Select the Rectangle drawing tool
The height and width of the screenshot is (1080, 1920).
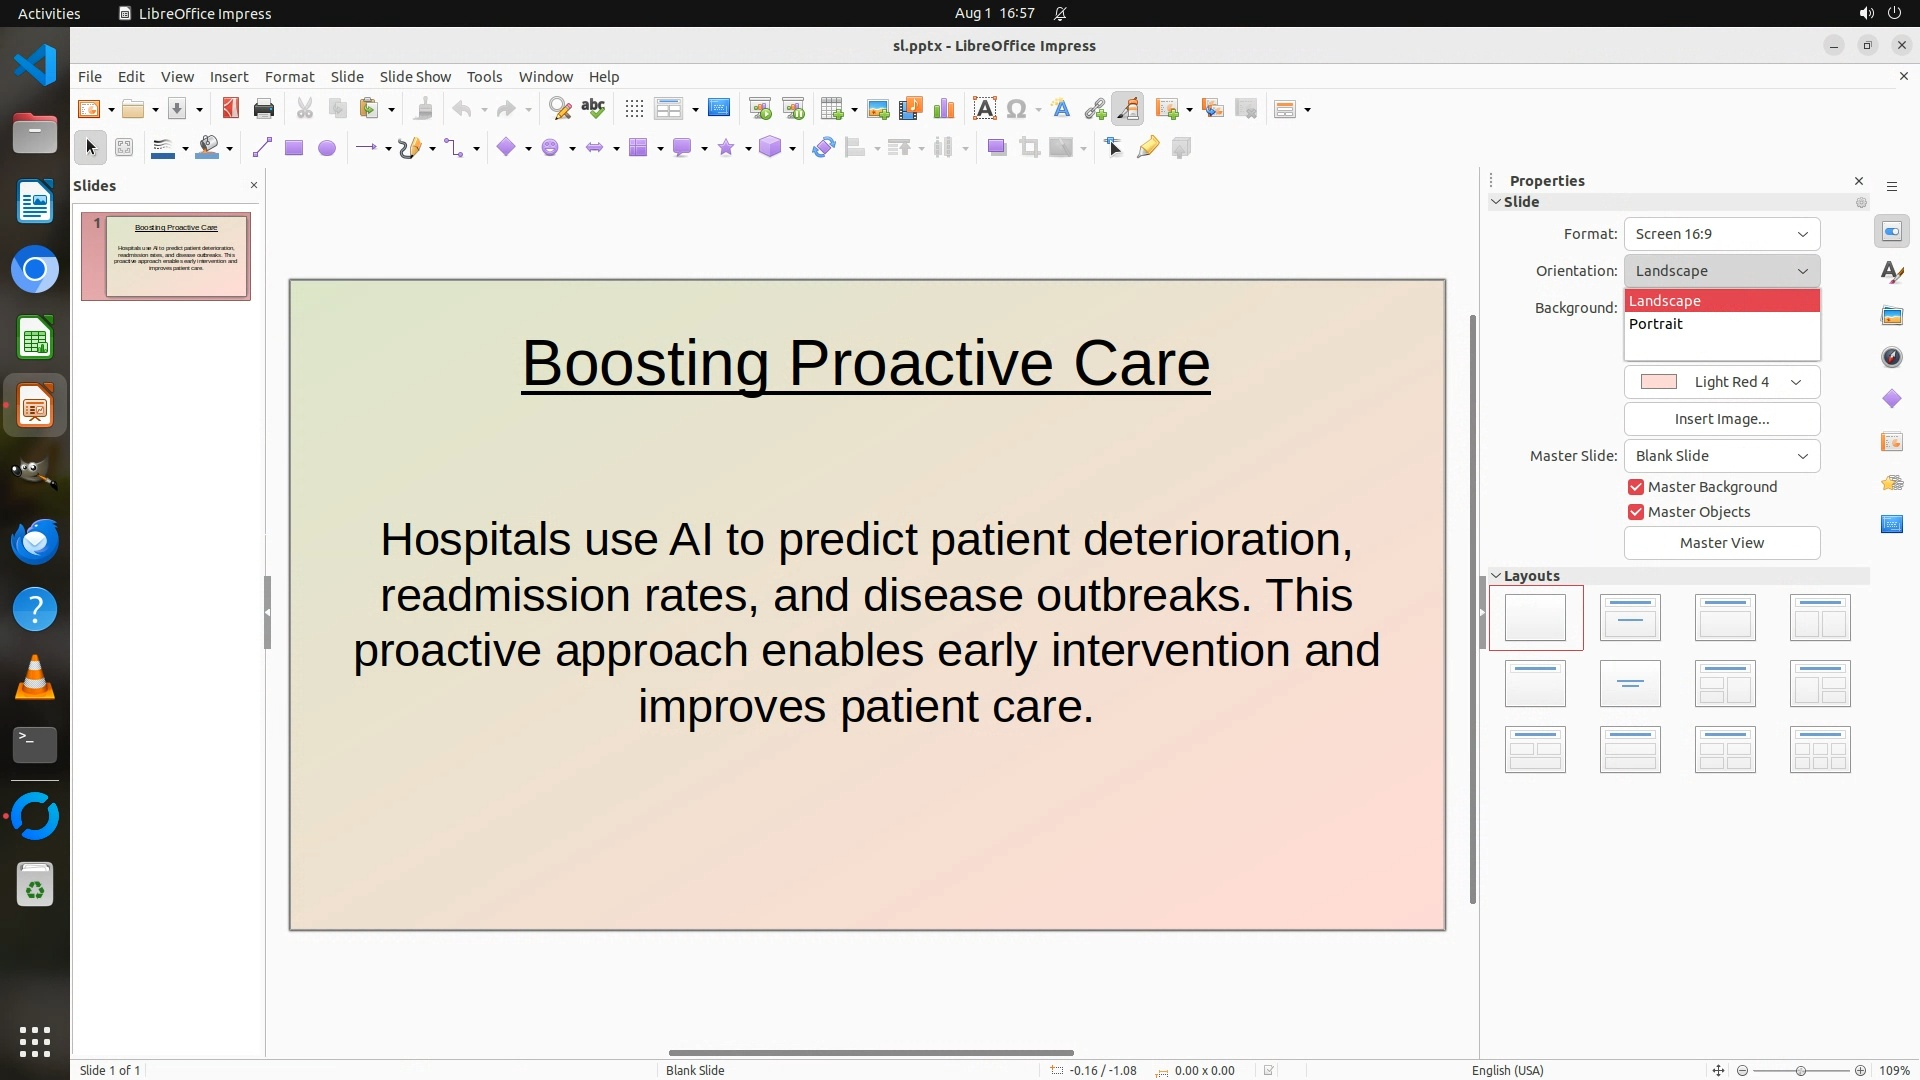pyautogui.click(x=293, y=148)
